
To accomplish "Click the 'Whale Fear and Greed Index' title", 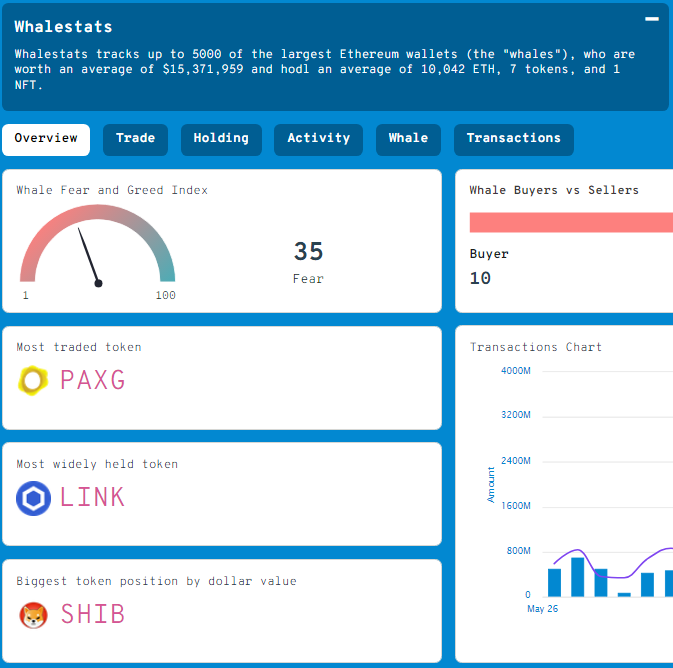I will (112, 190).
